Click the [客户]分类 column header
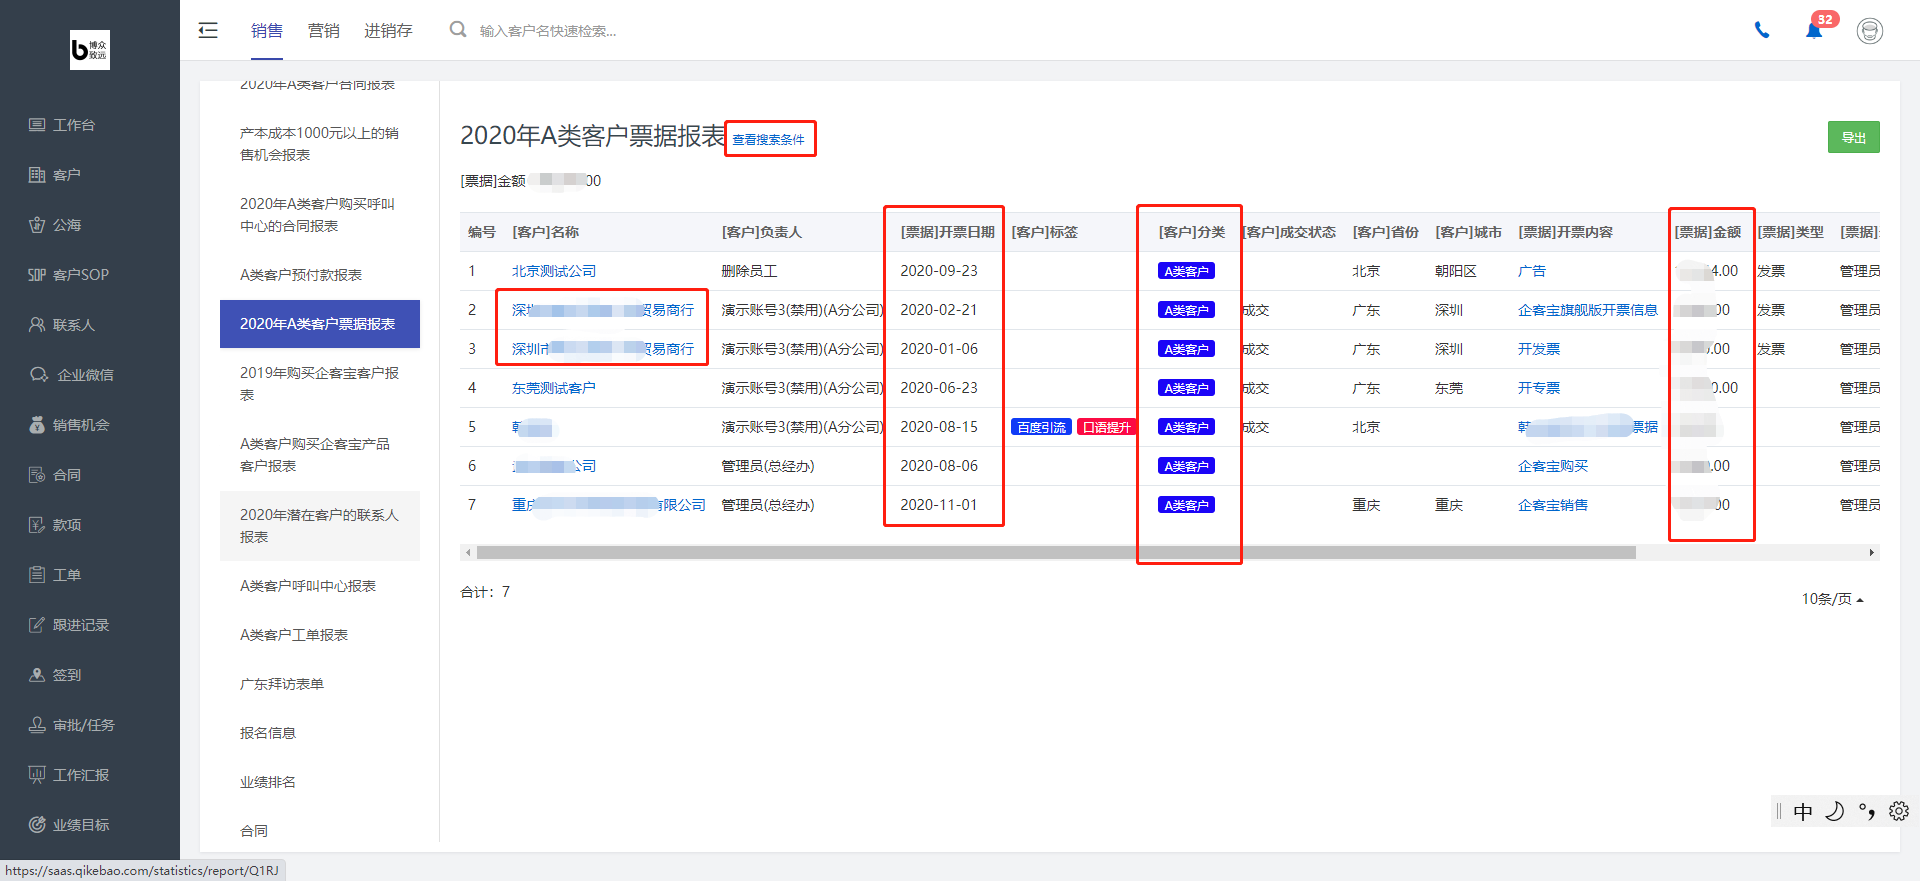This screenshot has width=1920, height=881. pos(1192,232)
